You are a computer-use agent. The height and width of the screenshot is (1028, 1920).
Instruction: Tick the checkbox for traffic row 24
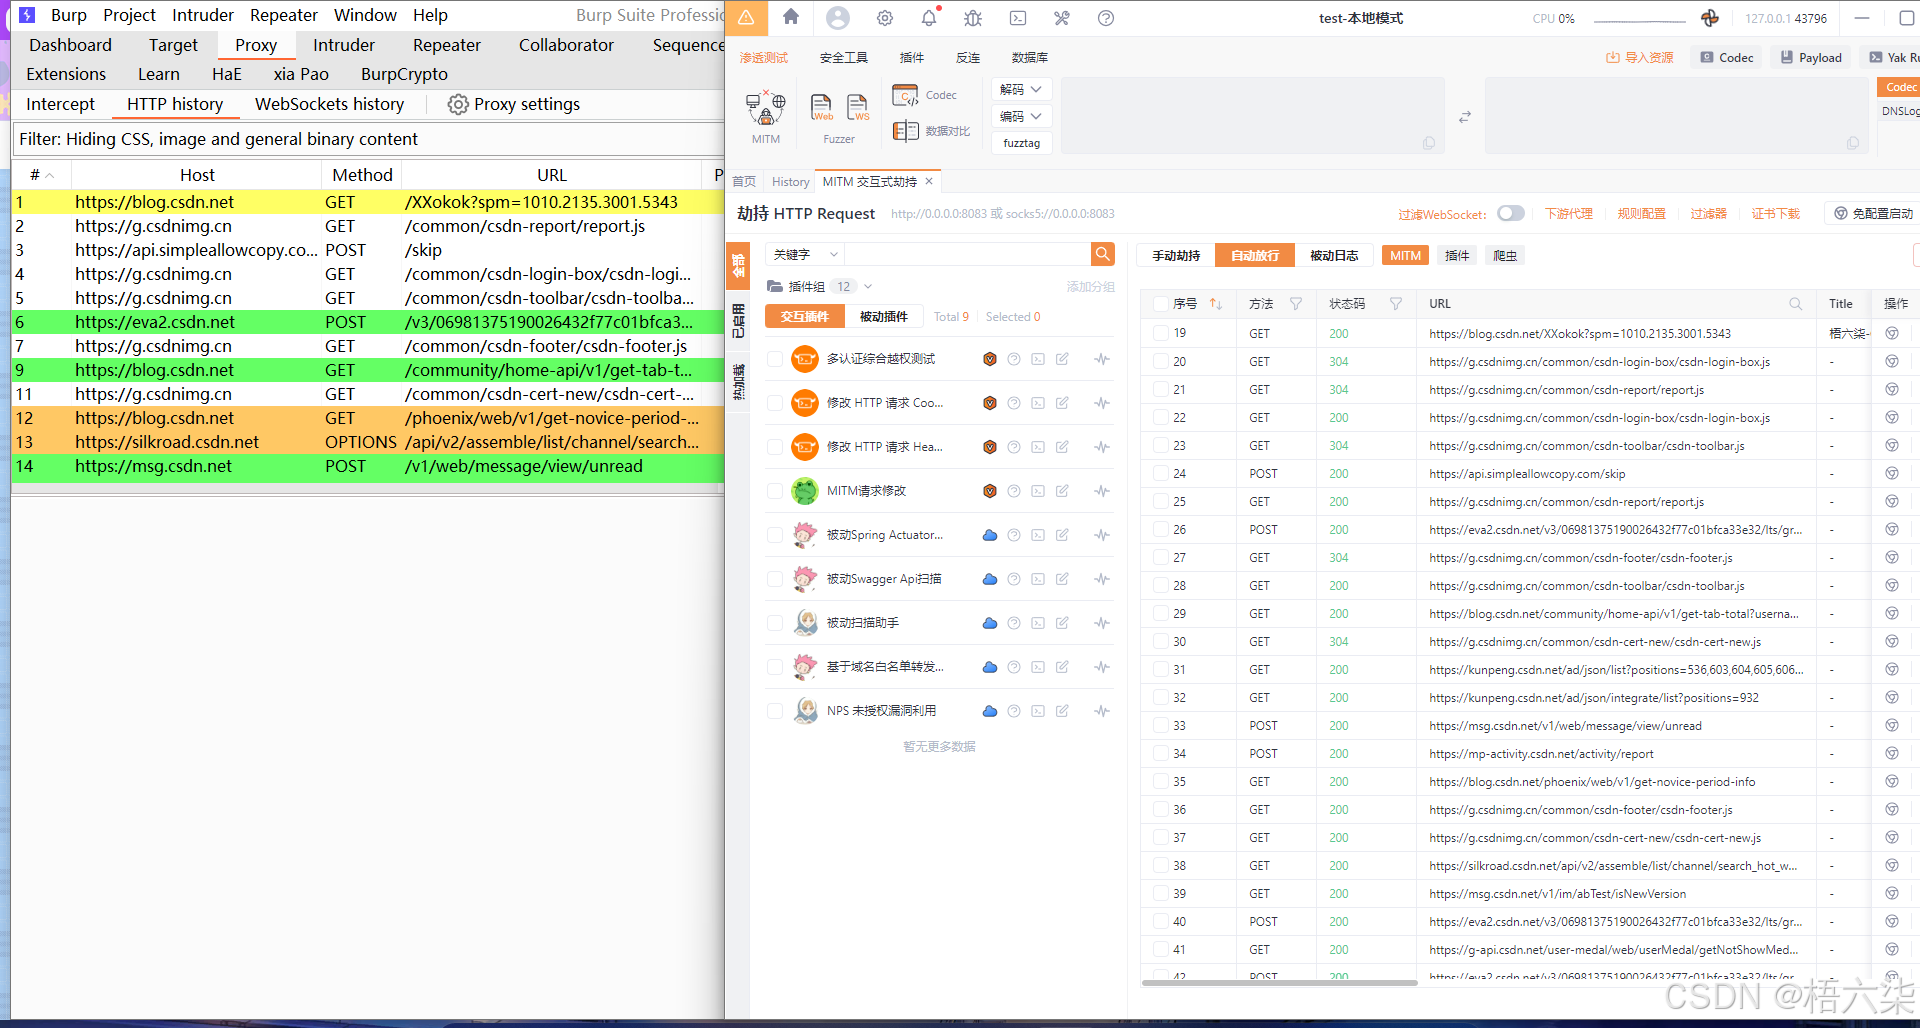(x=1161, y=474)
